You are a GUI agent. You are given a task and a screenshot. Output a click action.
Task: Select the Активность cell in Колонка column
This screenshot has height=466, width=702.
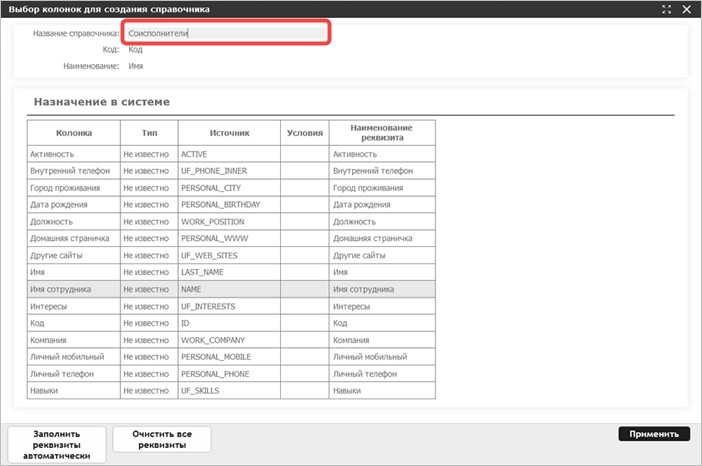(x=74, y=154)
